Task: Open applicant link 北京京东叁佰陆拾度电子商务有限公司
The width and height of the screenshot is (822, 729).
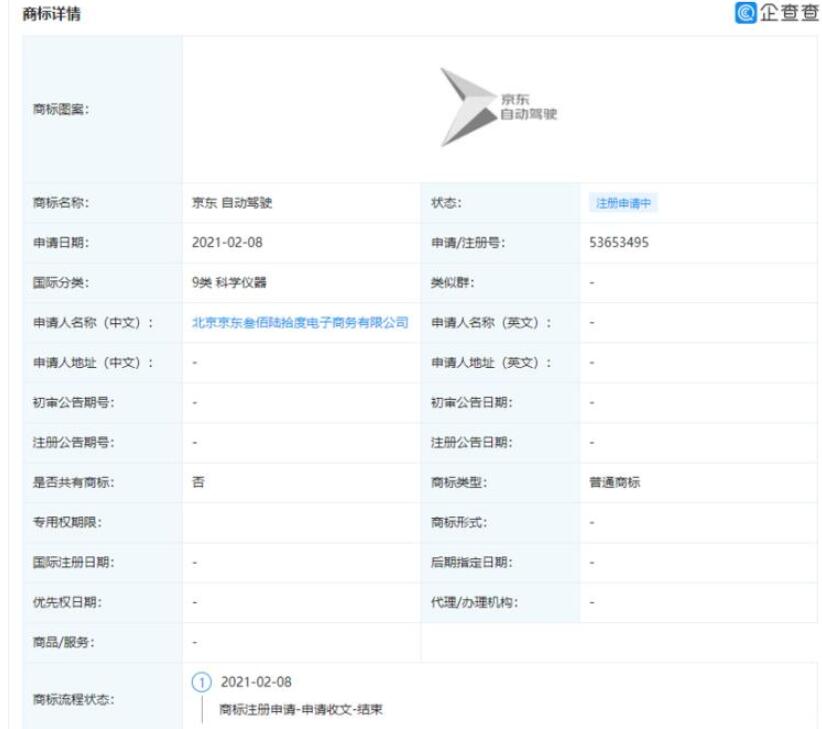Action: click(x=300, y=322)
